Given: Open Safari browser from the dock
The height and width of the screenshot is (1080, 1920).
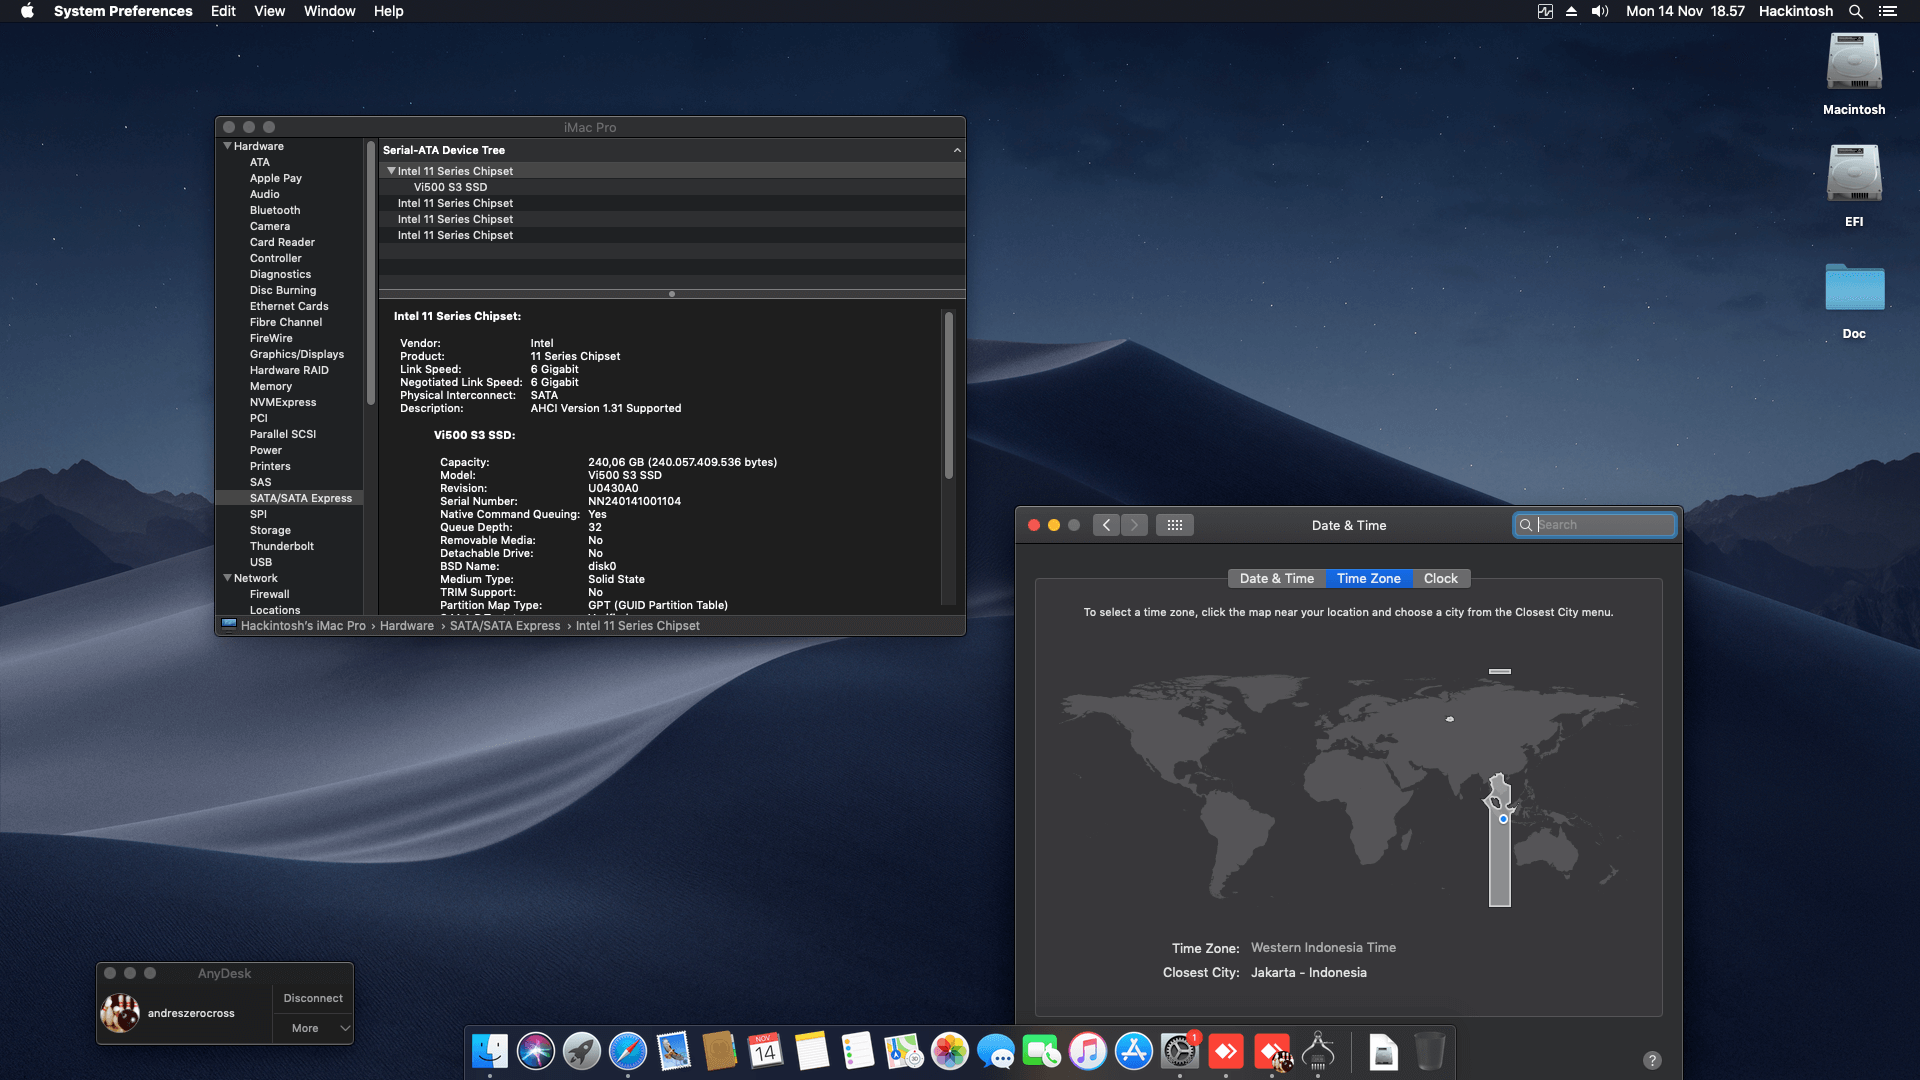Looking at the screenshot, I should [x=628, y=1051].
